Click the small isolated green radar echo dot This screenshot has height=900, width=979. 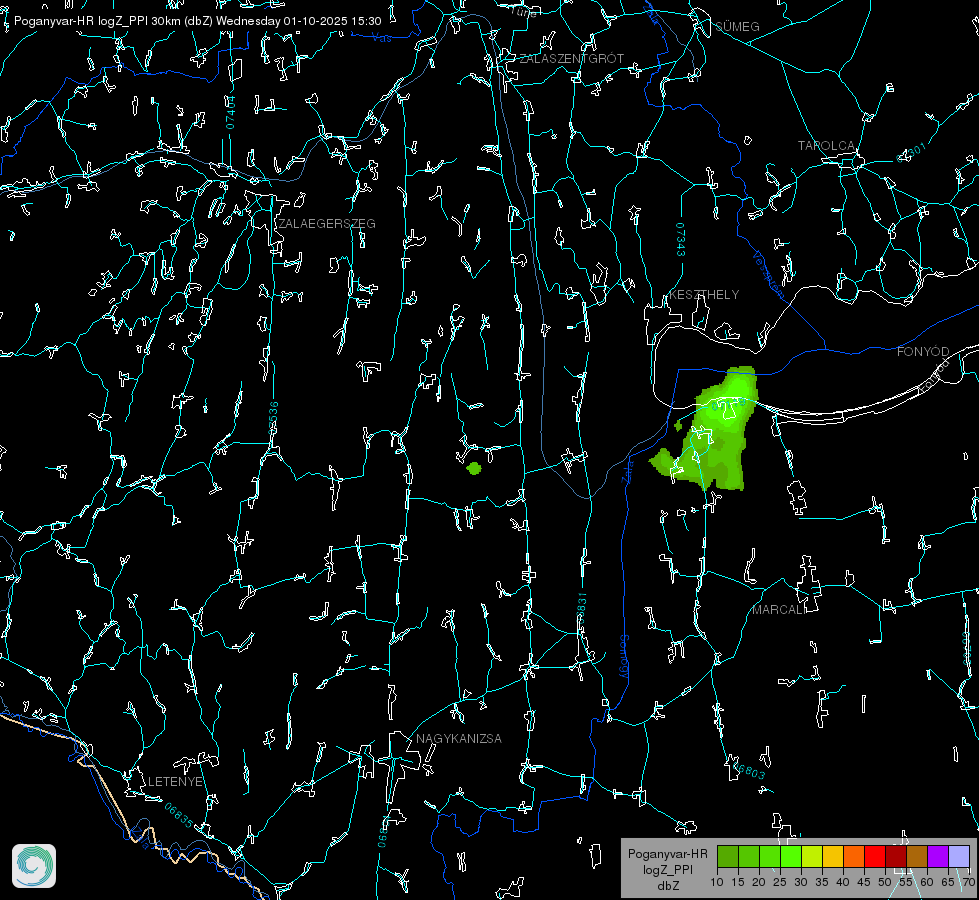(x=474, y=468)
